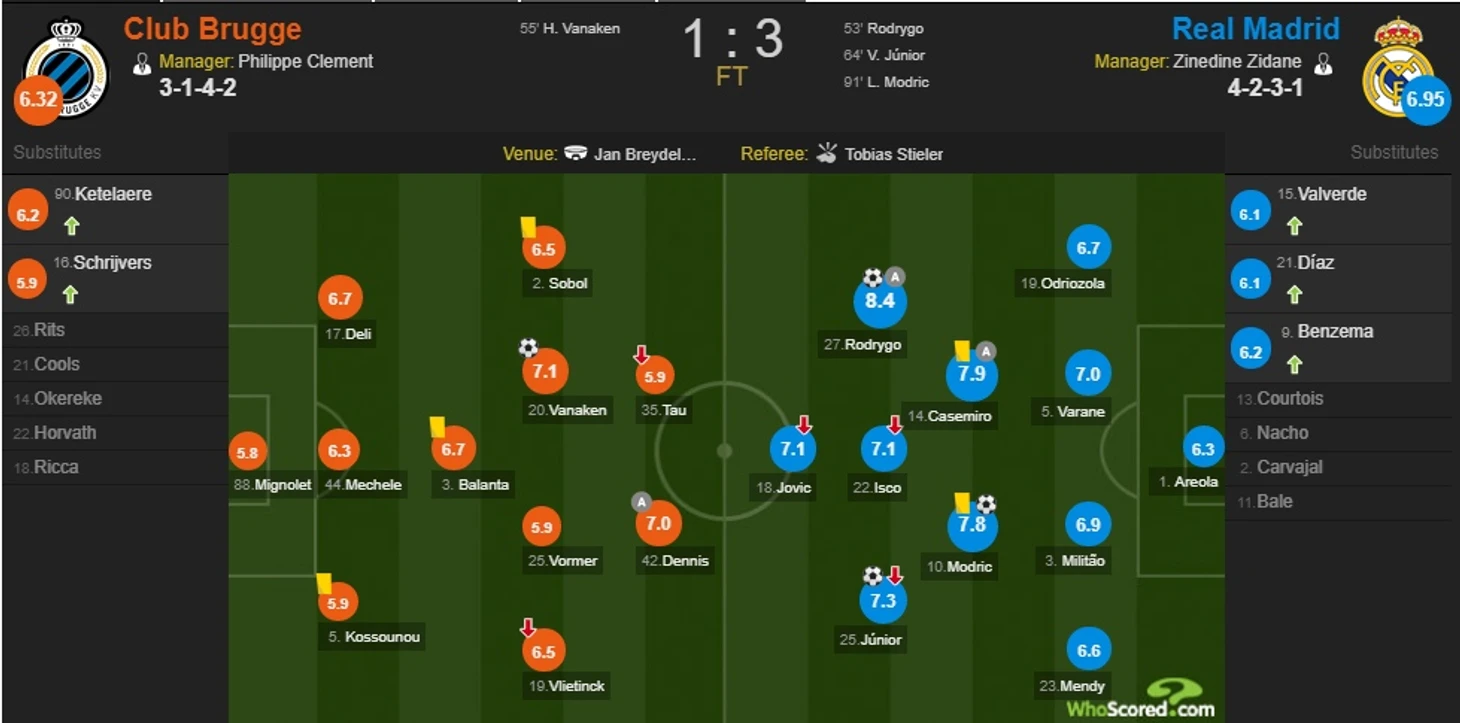This screenshot has height=723, width=1460.
Task: Click Casemiro's 7.9 rating circle
Action: (x=971, y=374)
